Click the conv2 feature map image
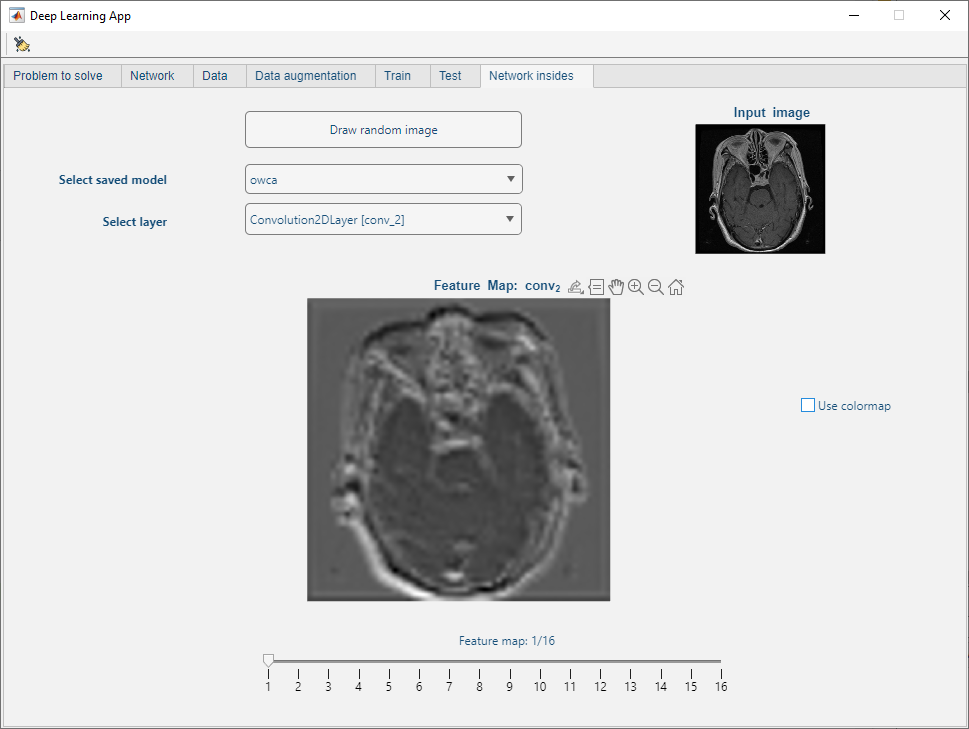Image resolution: width=969 pixels, height=729 pixels. click(458, 449)
